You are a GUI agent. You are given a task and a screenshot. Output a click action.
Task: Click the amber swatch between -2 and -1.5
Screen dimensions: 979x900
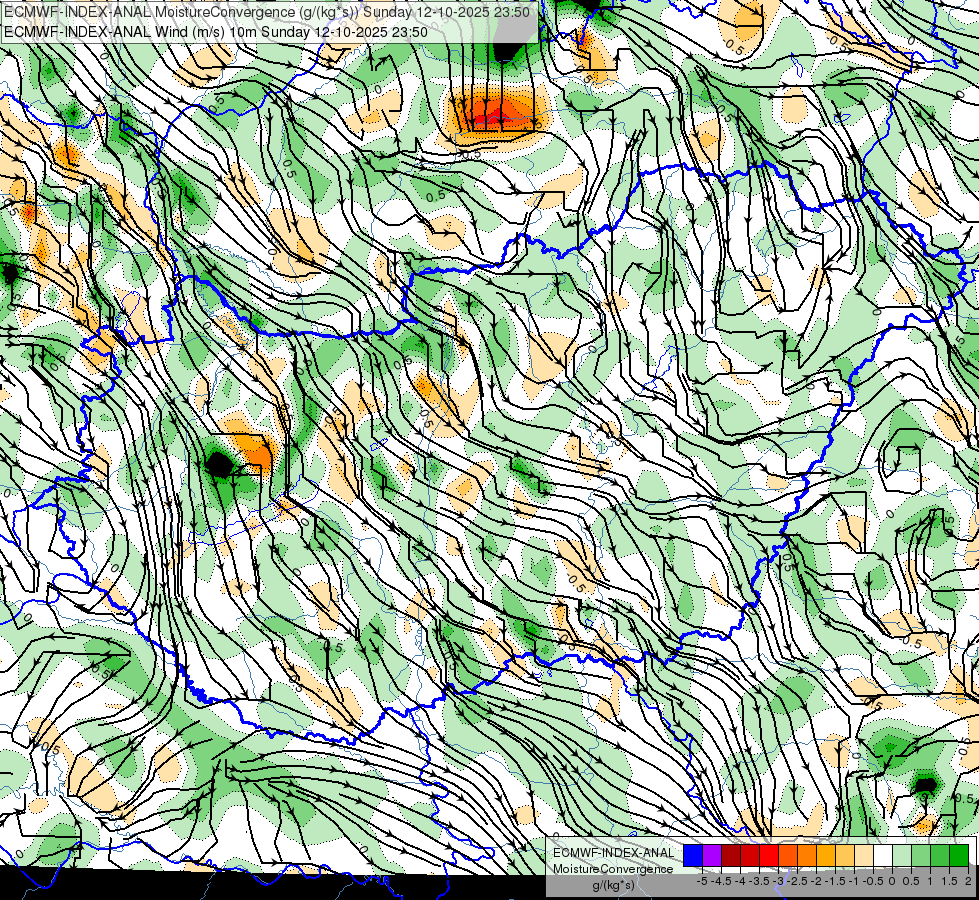[825, 856]
